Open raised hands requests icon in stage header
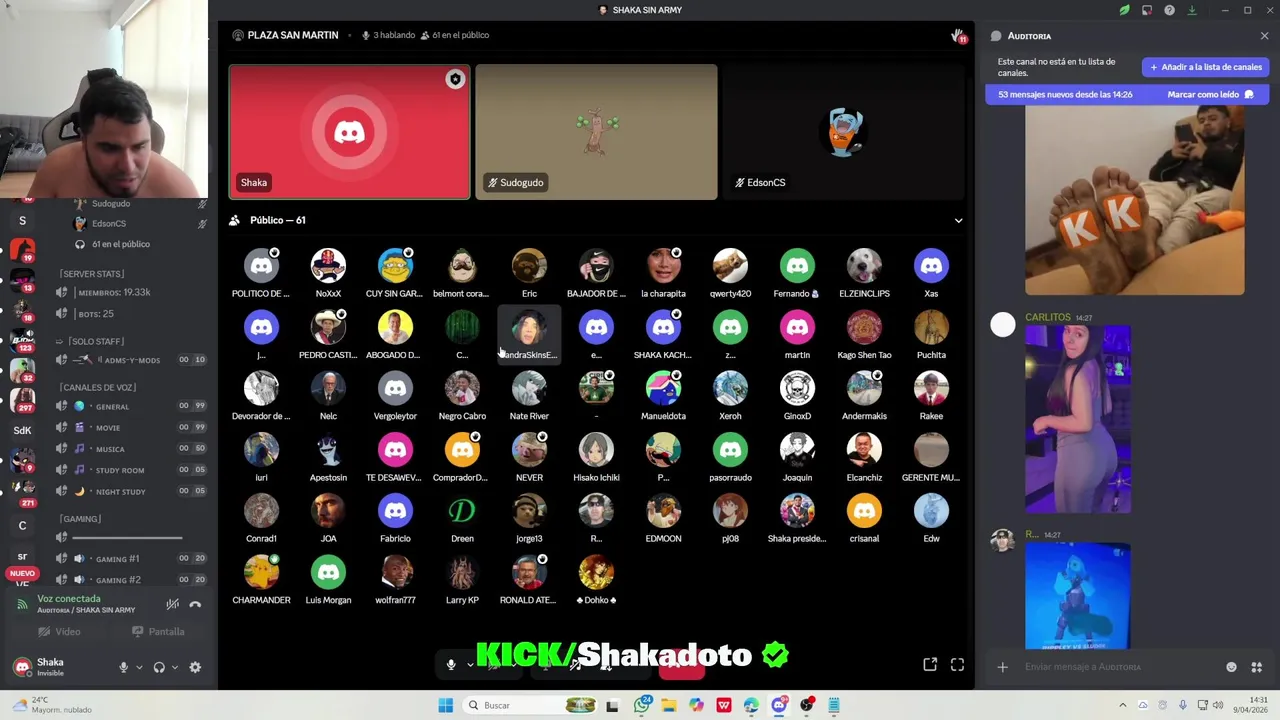 [958, 36]
